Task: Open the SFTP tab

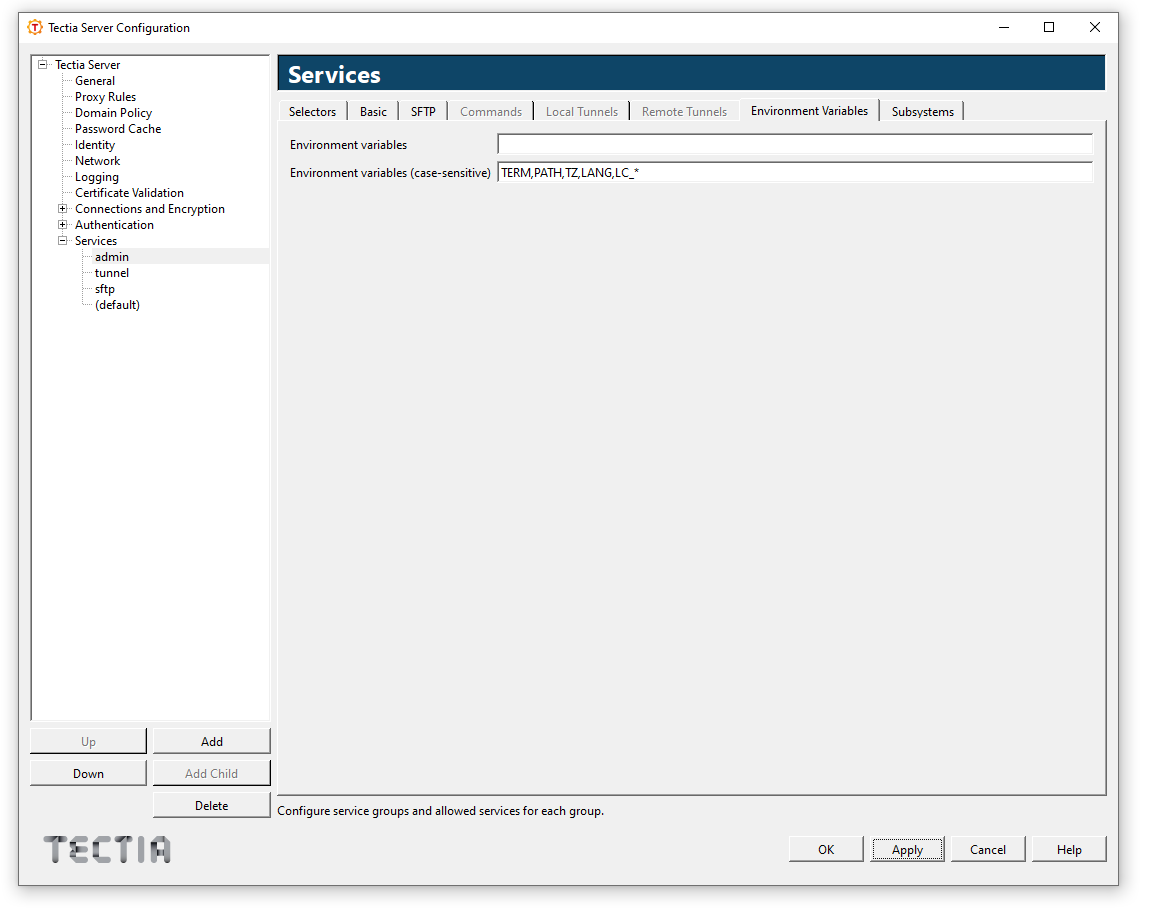Action: [423, 111]
